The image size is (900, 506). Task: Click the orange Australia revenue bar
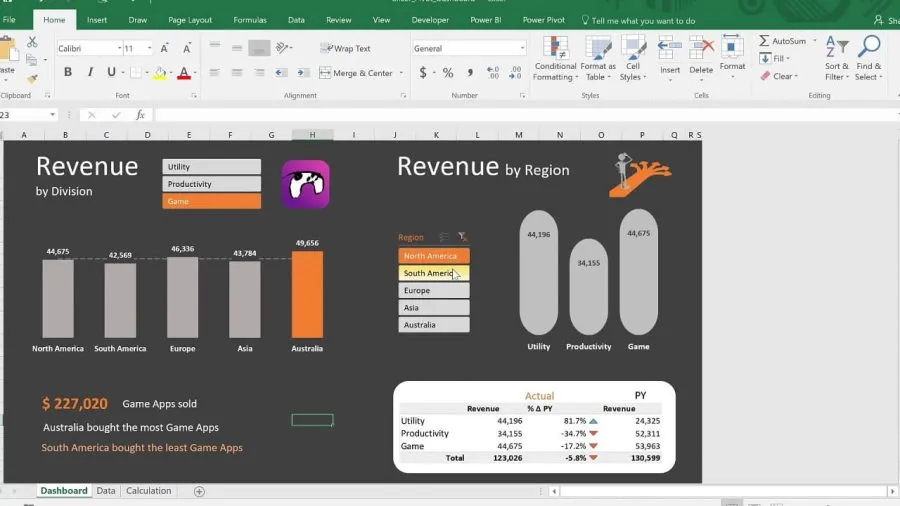307,295
